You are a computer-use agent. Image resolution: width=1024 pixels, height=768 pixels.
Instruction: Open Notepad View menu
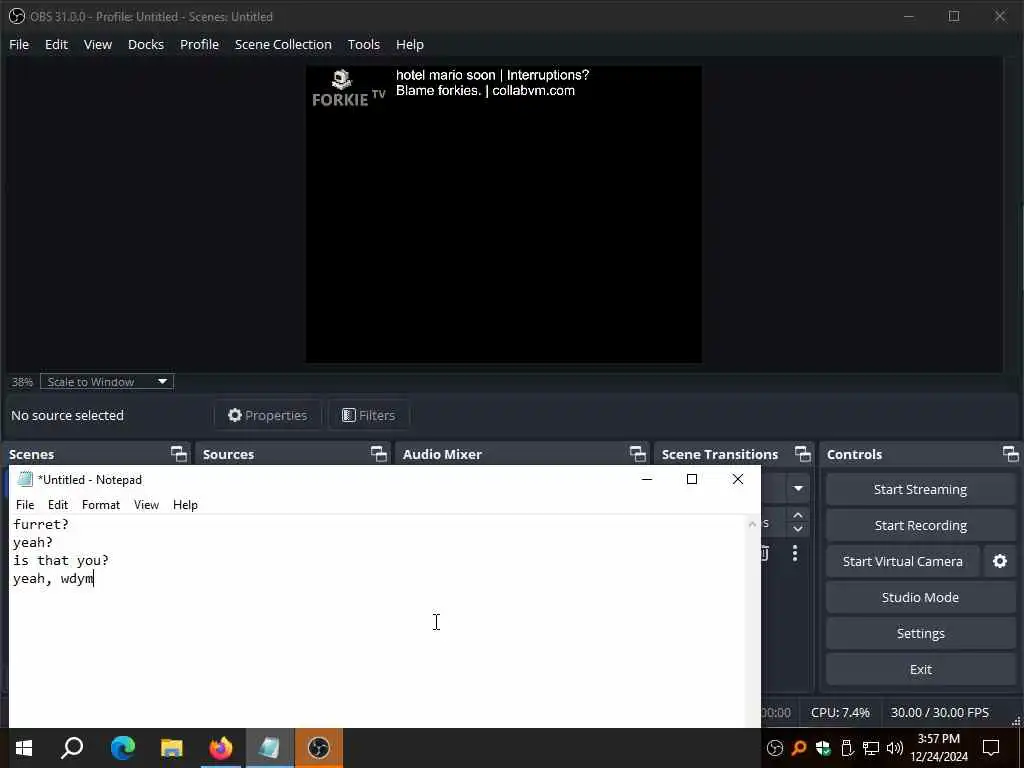[x=146, y=505]
